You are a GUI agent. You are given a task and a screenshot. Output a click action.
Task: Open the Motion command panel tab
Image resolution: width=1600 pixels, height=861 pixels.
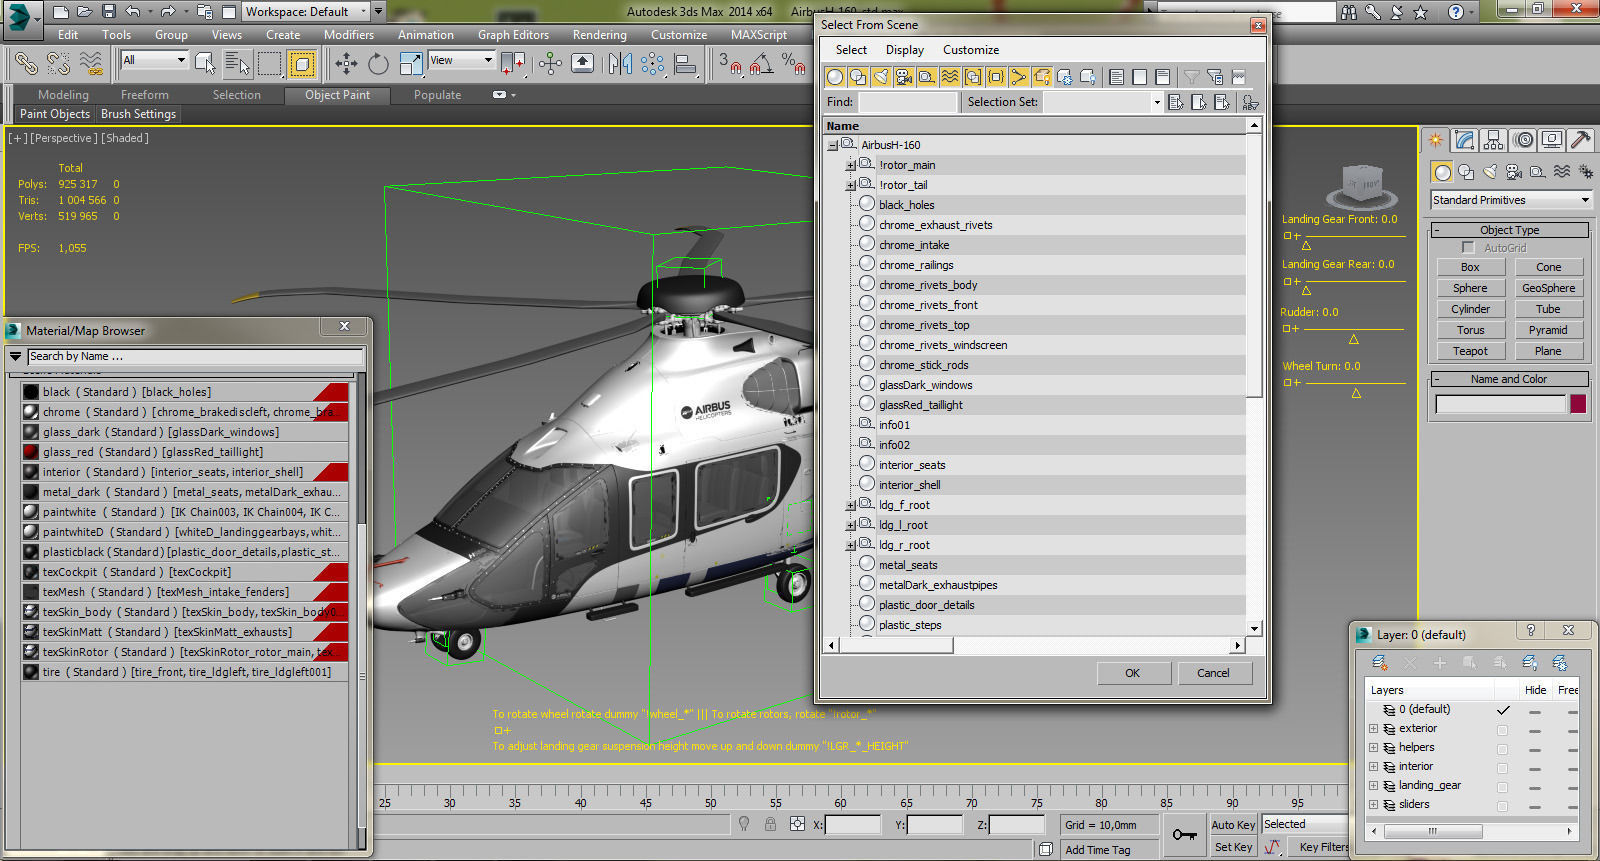[x=1523, y=140]
